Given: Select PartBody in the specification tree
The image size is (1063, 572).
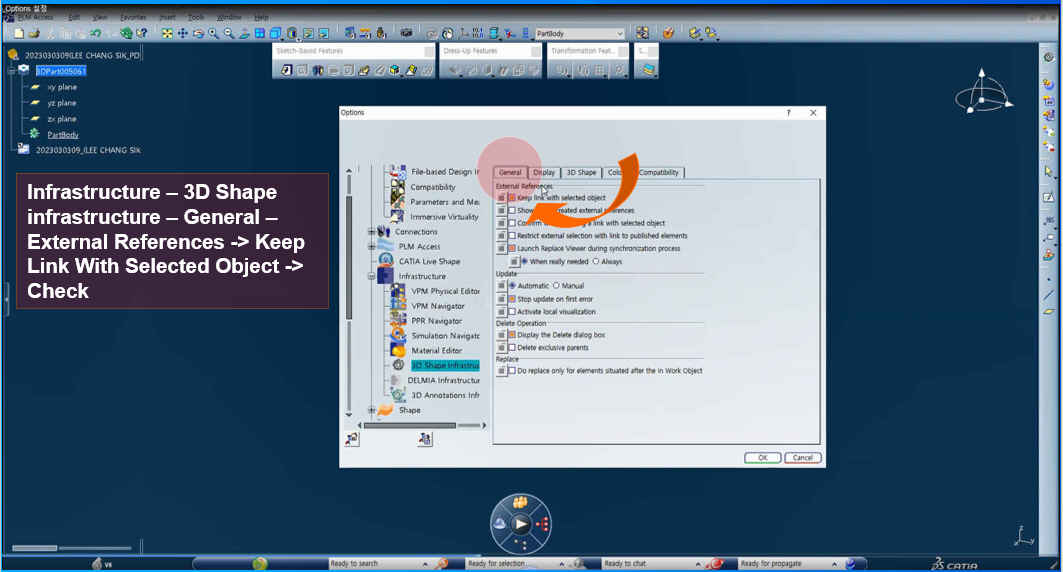Looking at the screenshot, I should click(62, 135).
